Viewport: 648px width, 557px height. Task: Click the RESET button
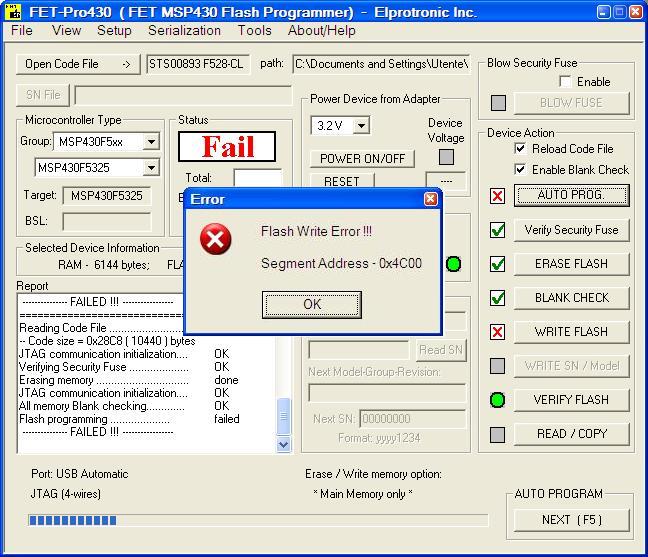pyautogui.click(x=342, y=181)
